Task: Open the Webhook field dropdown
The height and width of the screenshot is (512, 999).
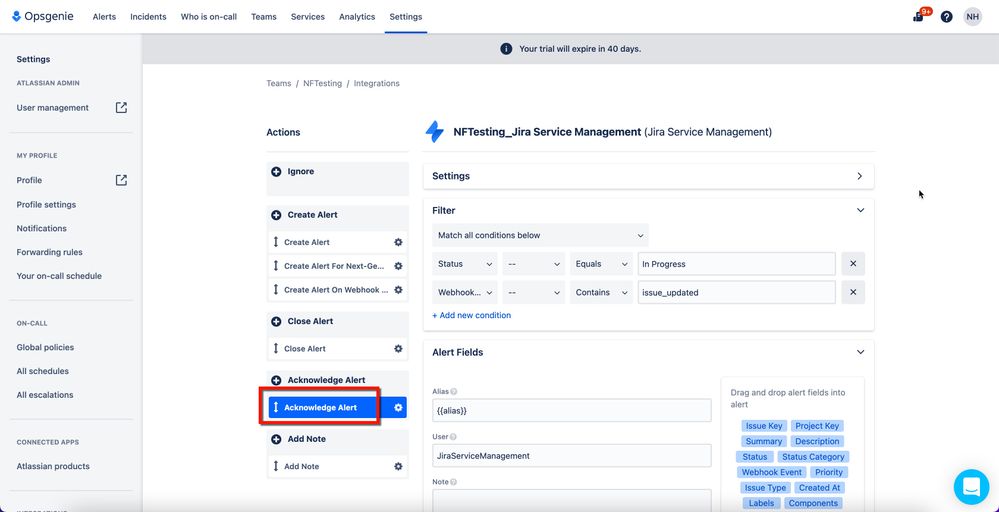Action: pyautogui.click(x=464, y=292)
